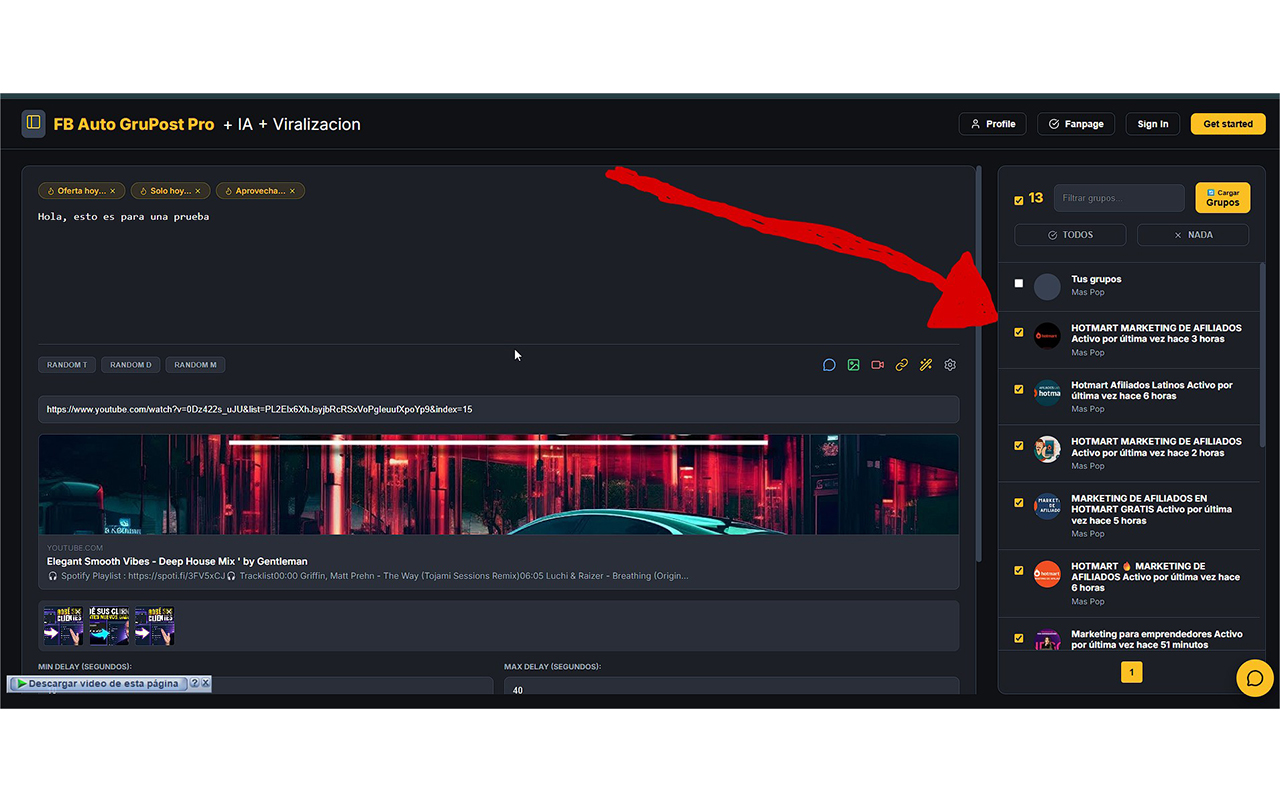This screenshot has height=800, width=1280.
Task: Select the third attached image thumbnail
Action: (x=155, y=626)
